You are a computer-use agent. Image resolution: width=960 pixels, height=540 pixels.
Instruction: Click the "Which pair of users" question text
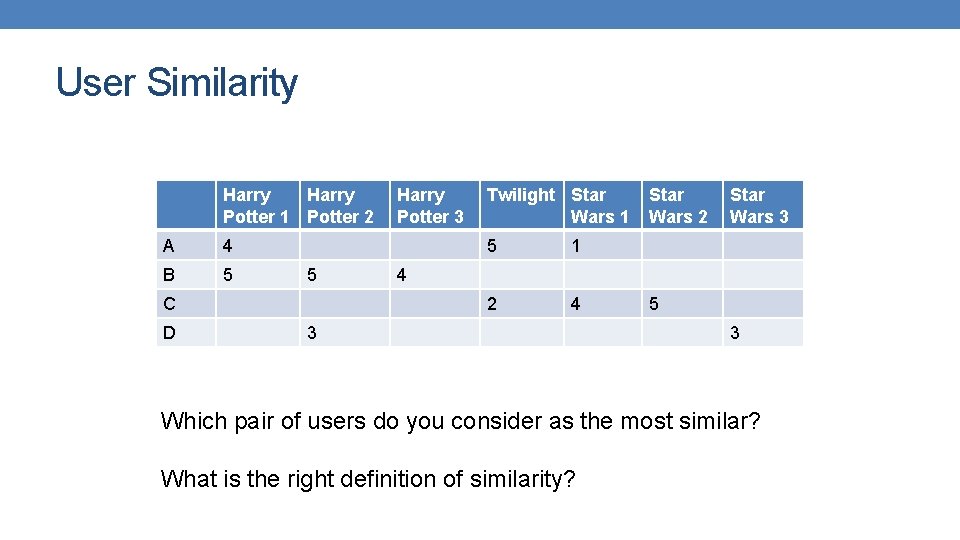click(460, 421)
